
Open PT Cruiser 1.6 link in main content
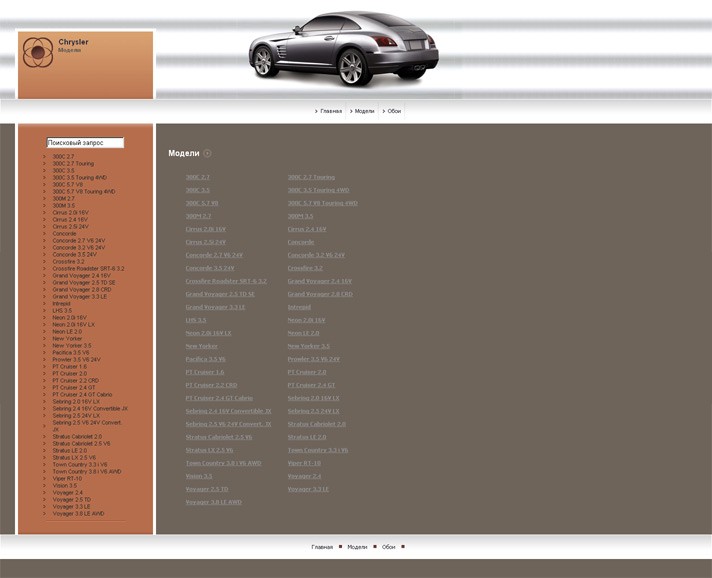point(205,372)
